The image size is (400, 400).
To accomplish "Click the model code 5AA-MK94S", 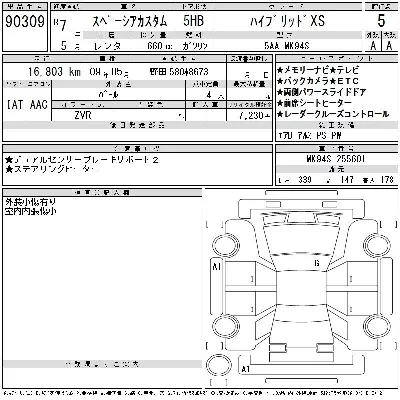I will [287, 46].
